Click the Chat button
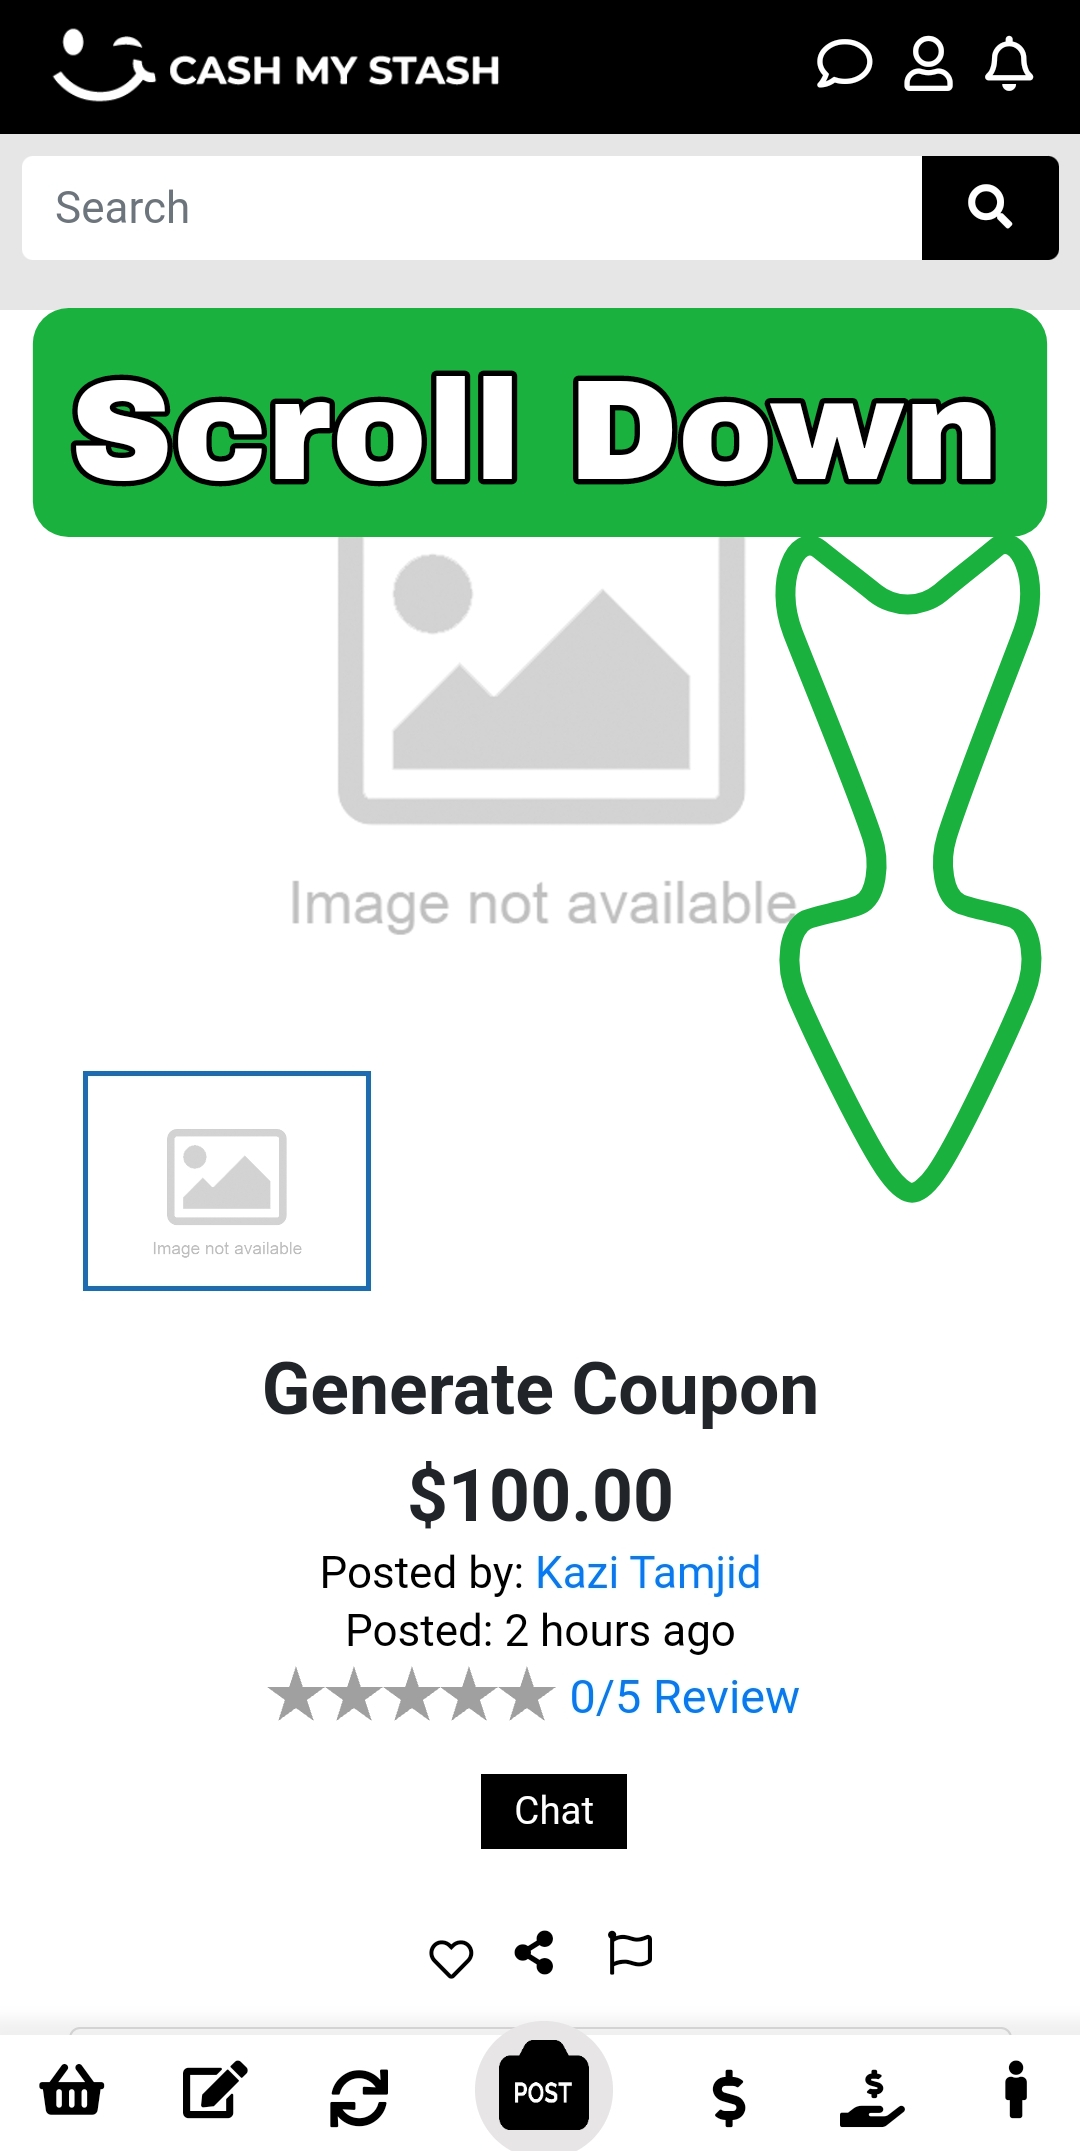This screenshot has width=1080, height=2151. point(554,1811)
